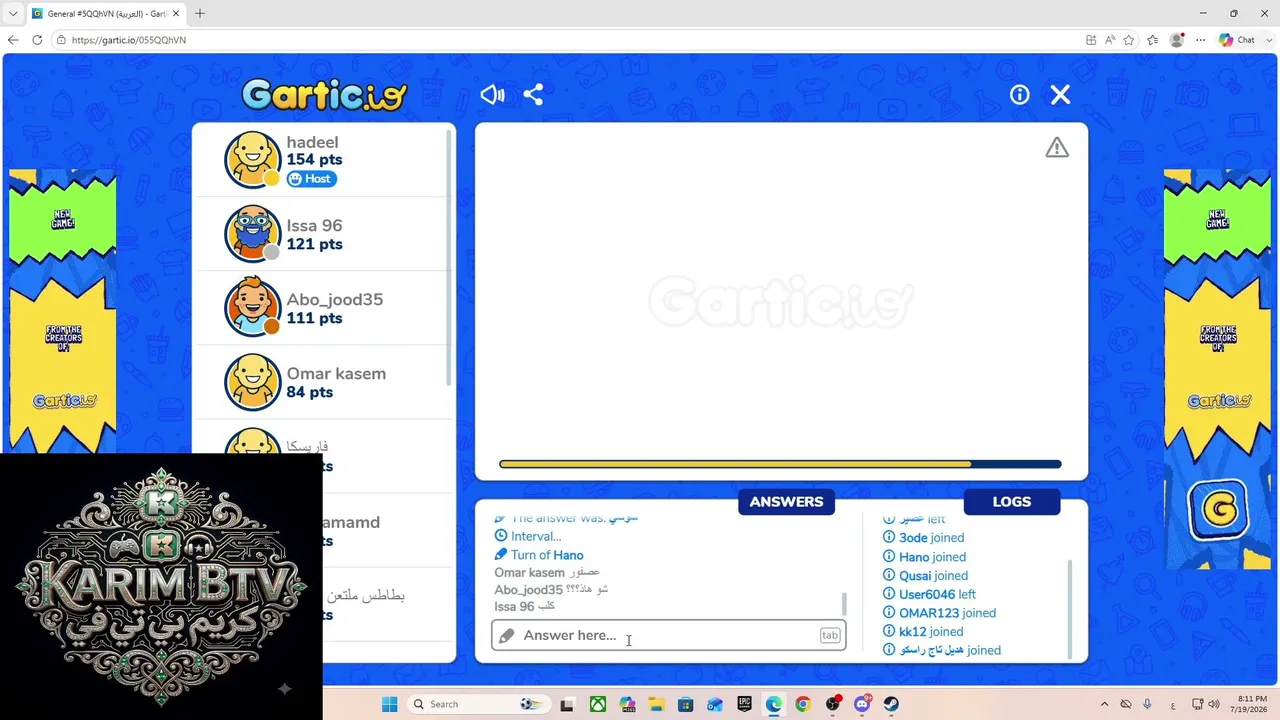
Task: Select player name Omar kasem in list
Action: pos(336,374)
